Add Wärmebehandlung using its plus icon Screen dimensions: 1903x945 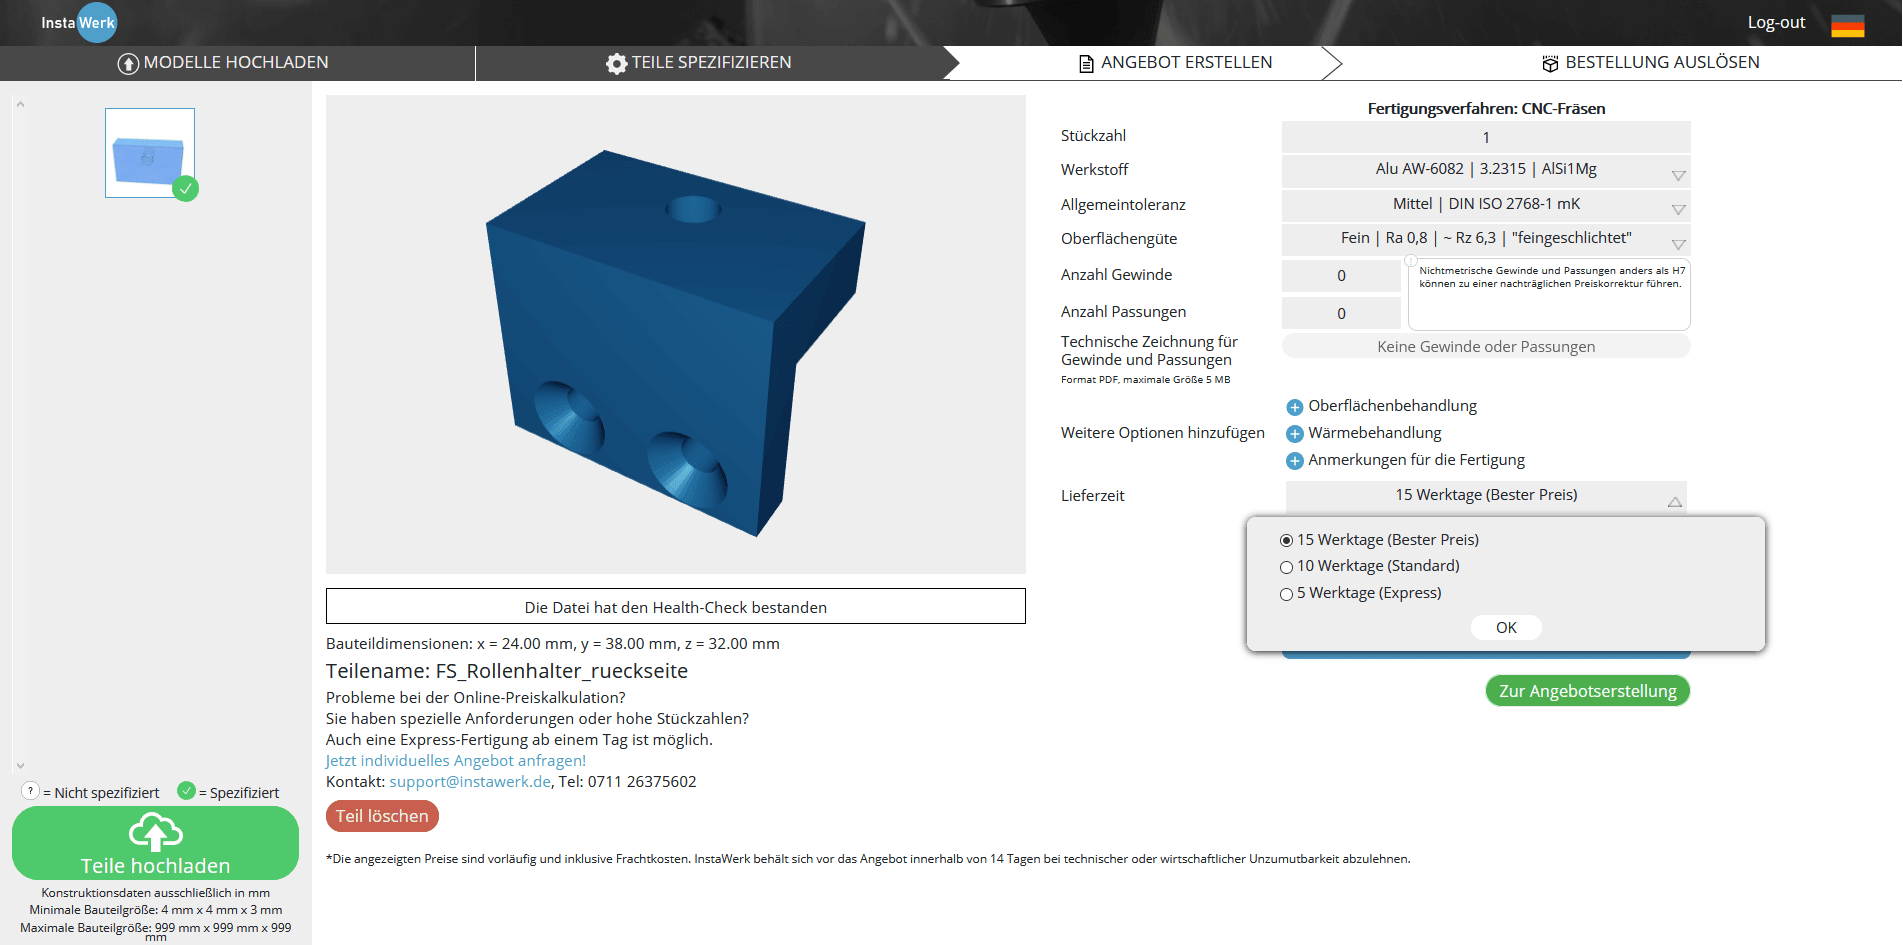click(x=1294, y=433)
